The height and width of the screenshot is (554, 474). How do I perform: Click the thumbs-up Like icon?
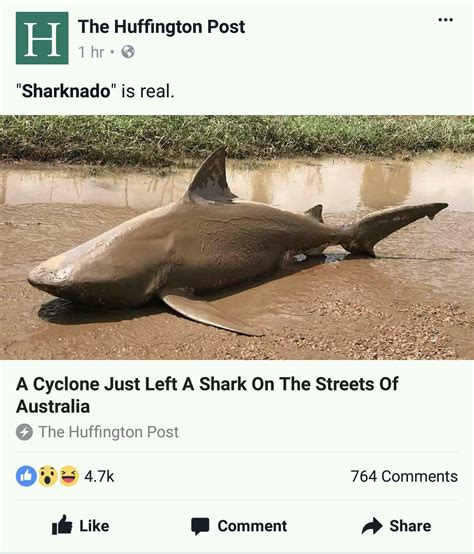point(62,525)
